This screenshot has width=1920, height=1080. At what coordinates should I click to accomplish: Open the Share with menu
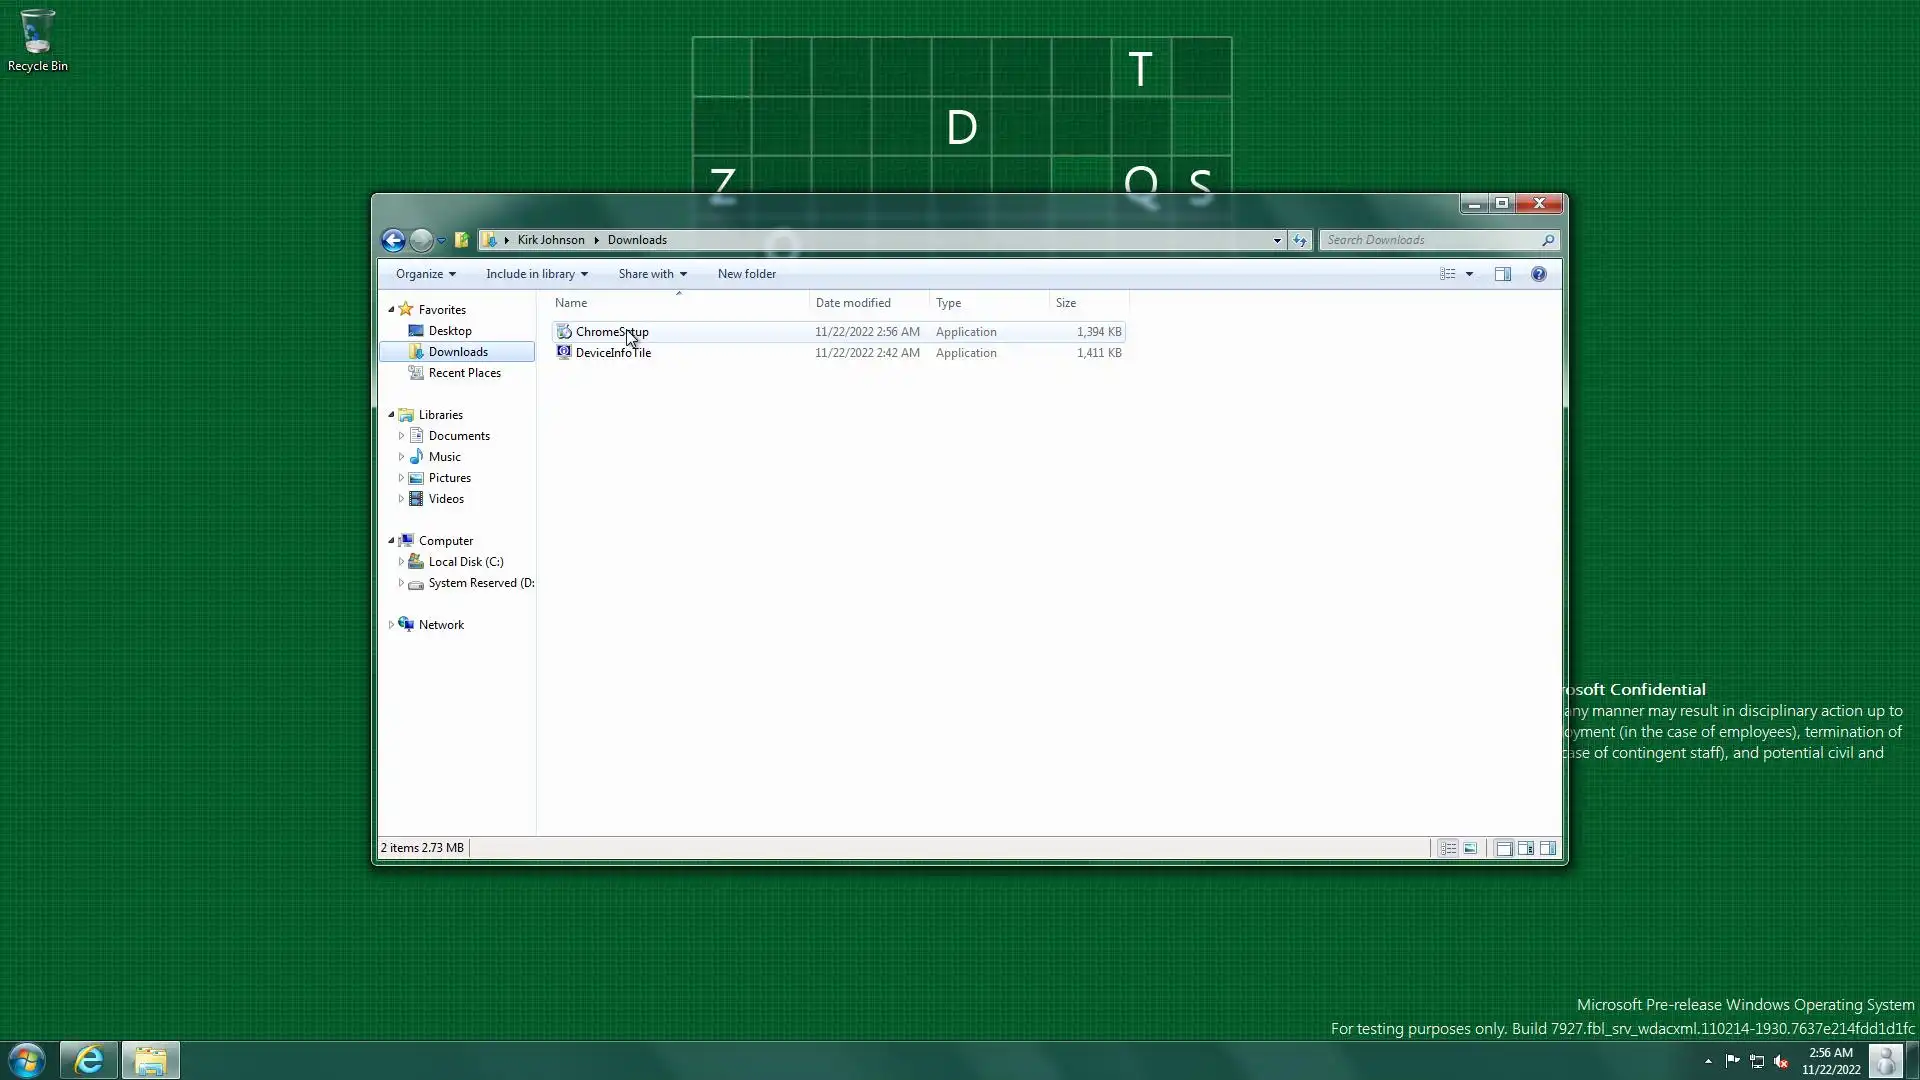click(x=652, y=274)
